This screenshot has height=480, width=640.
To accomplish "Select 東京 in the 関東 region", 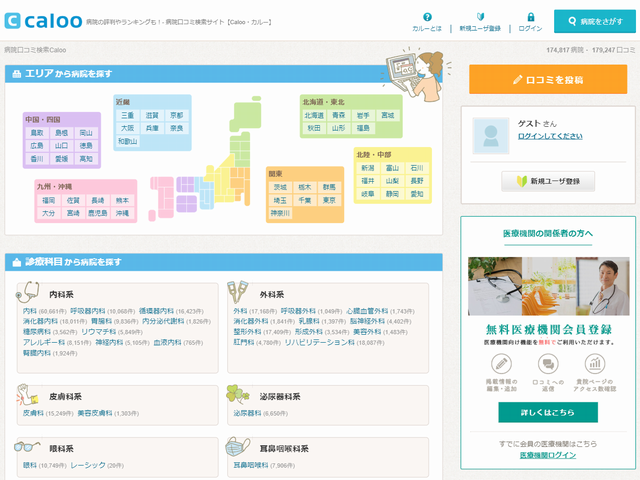I will 331,200.
